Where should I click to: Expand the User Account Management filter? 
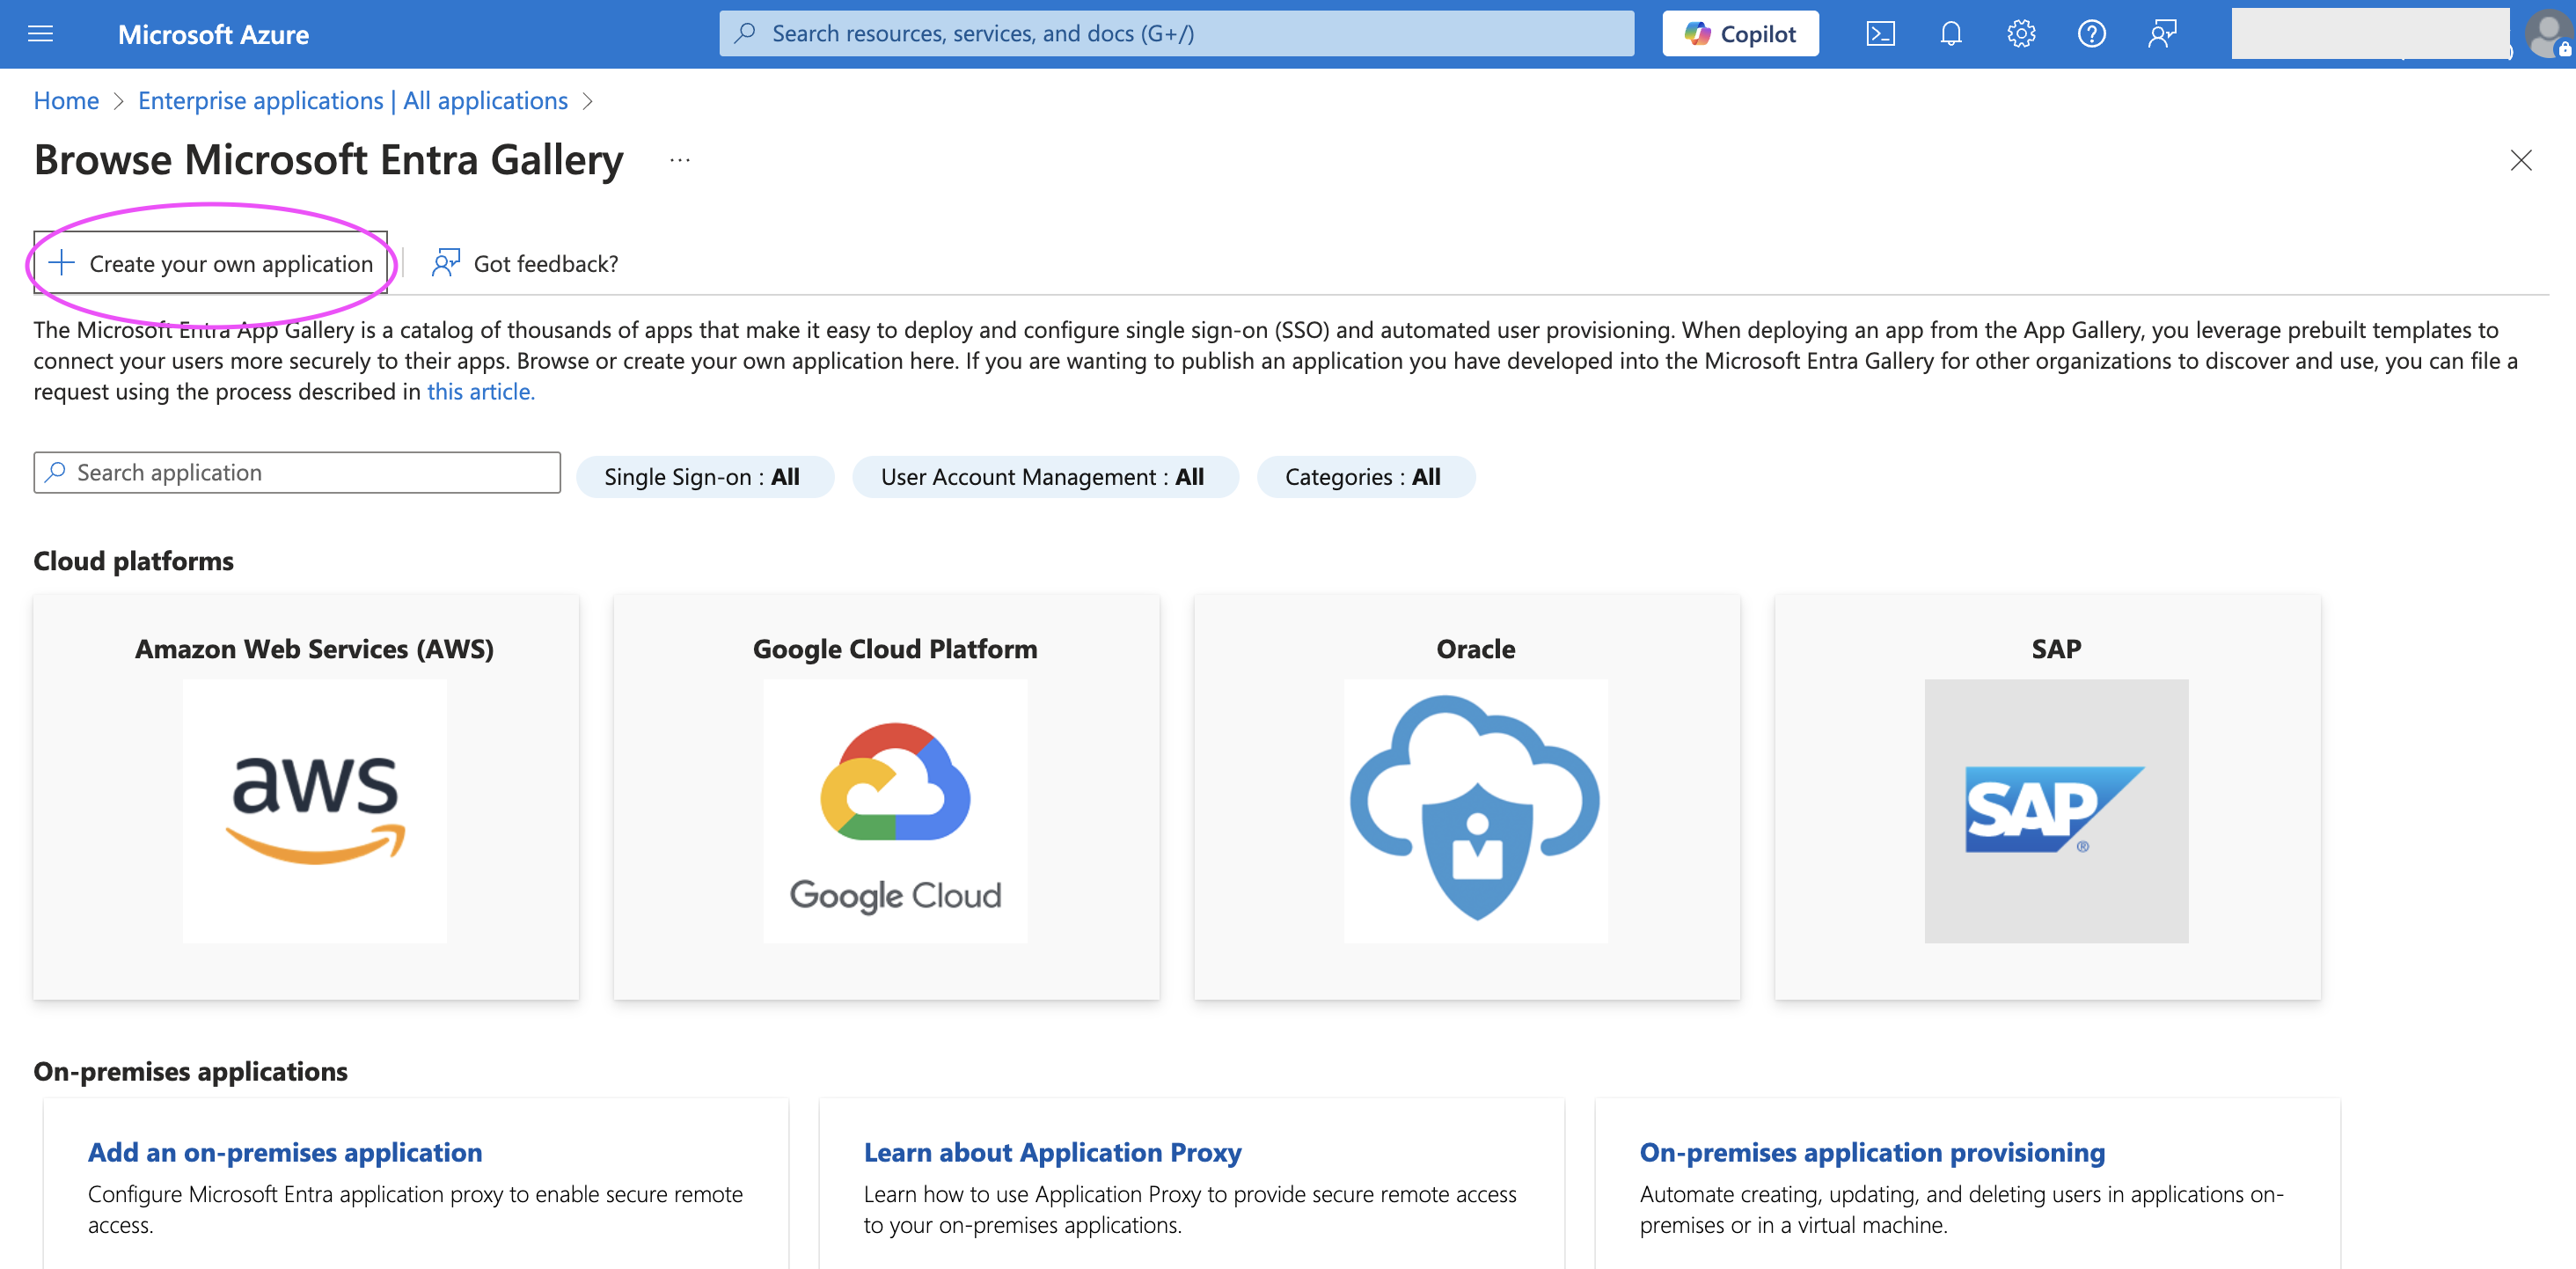tap(1045, 477)
